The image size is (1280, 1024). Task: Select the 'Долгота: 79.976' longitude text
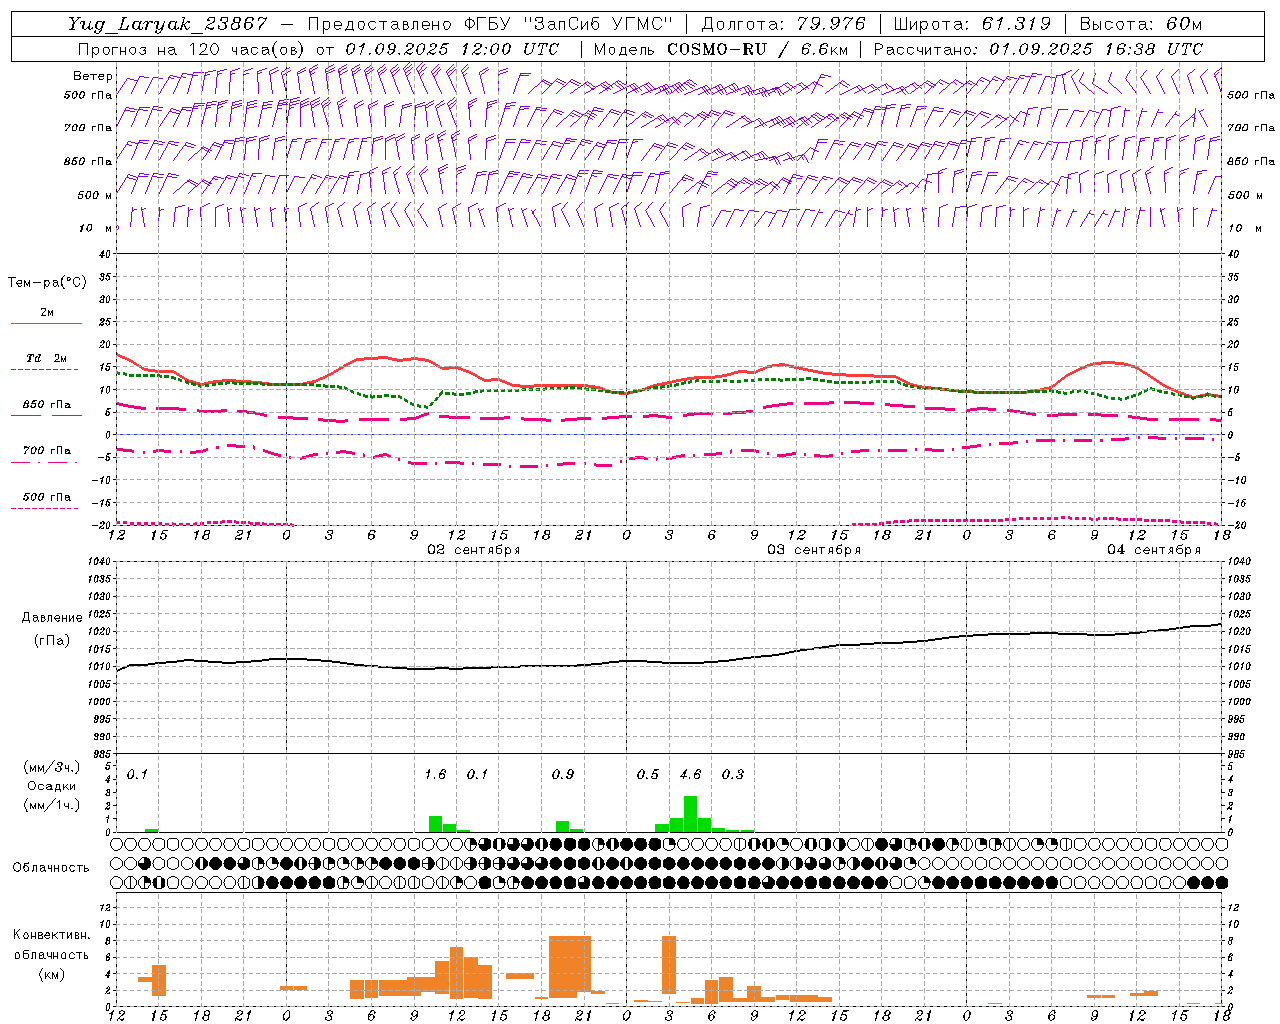point(784,24)
